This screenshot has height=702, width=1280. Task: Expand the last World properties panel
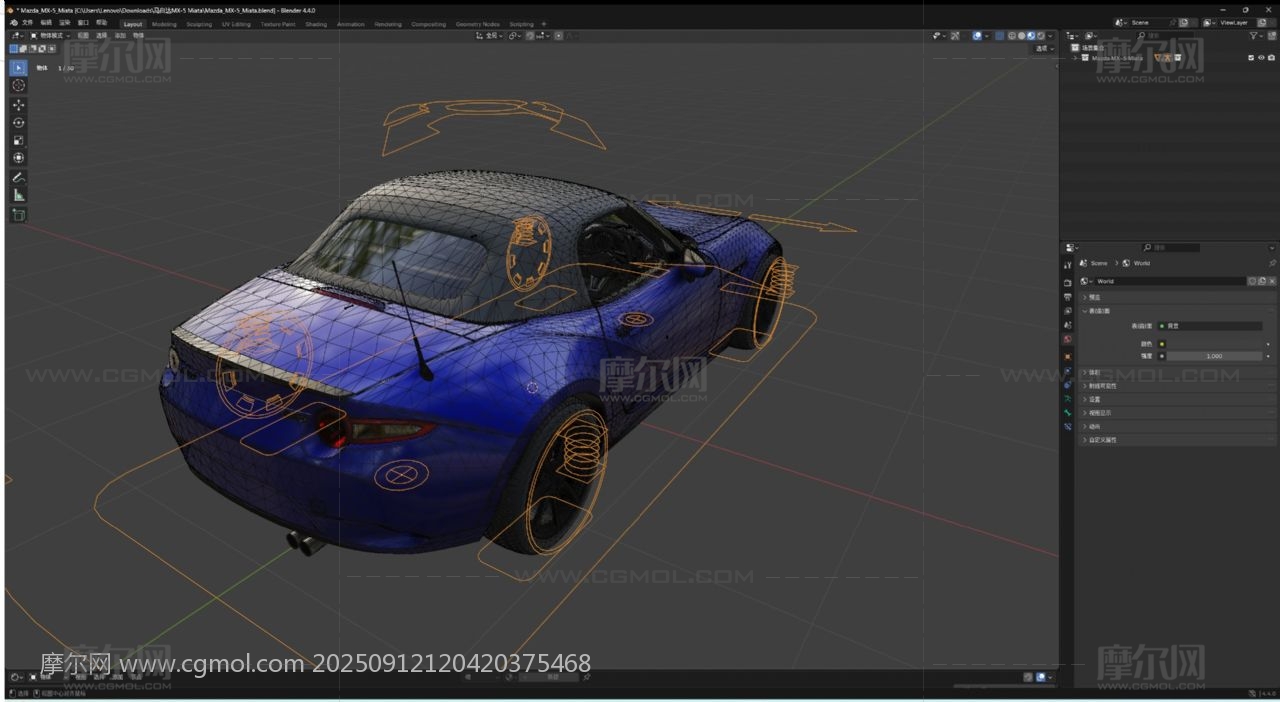(1084, 440)
